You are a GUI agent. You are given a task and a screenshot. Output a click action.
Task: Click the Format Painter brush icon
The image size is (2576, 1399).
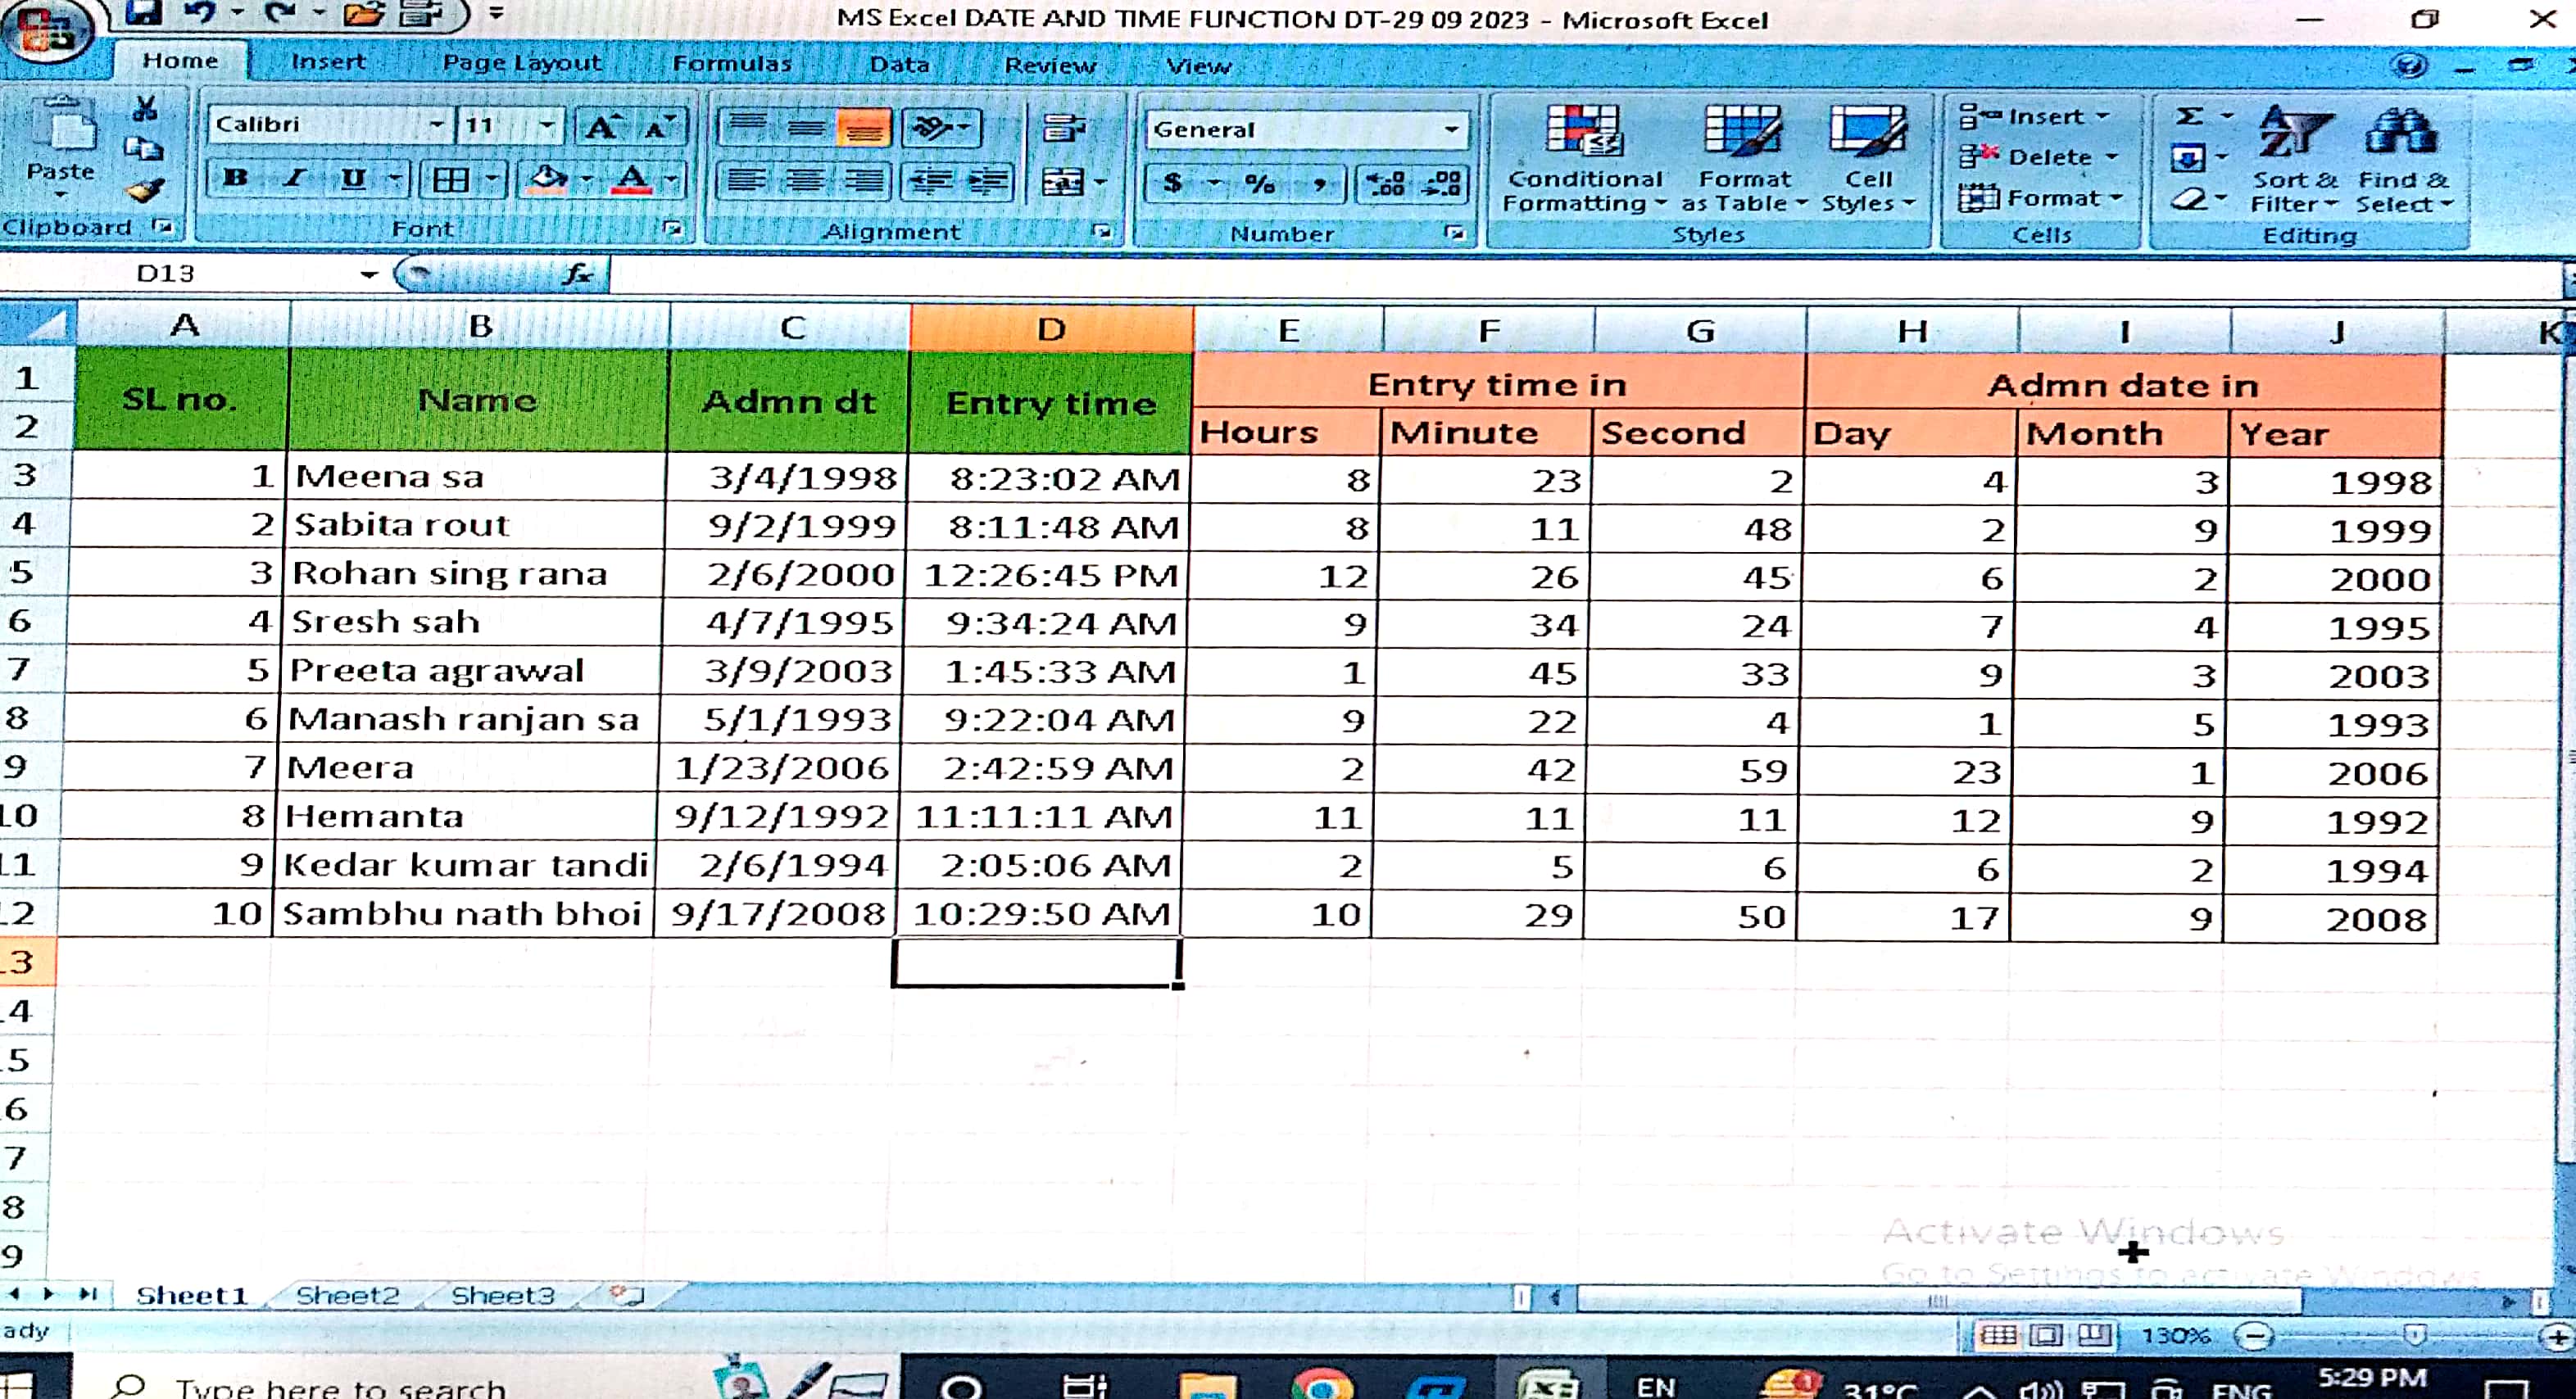(x=146, y=191)
